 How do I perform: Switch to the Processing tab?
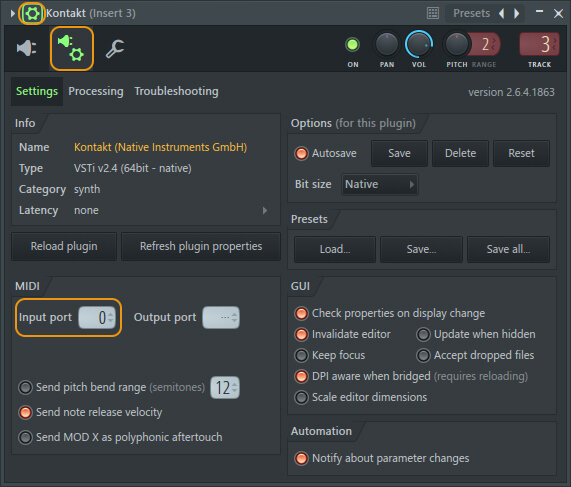(x=96, y=91)
